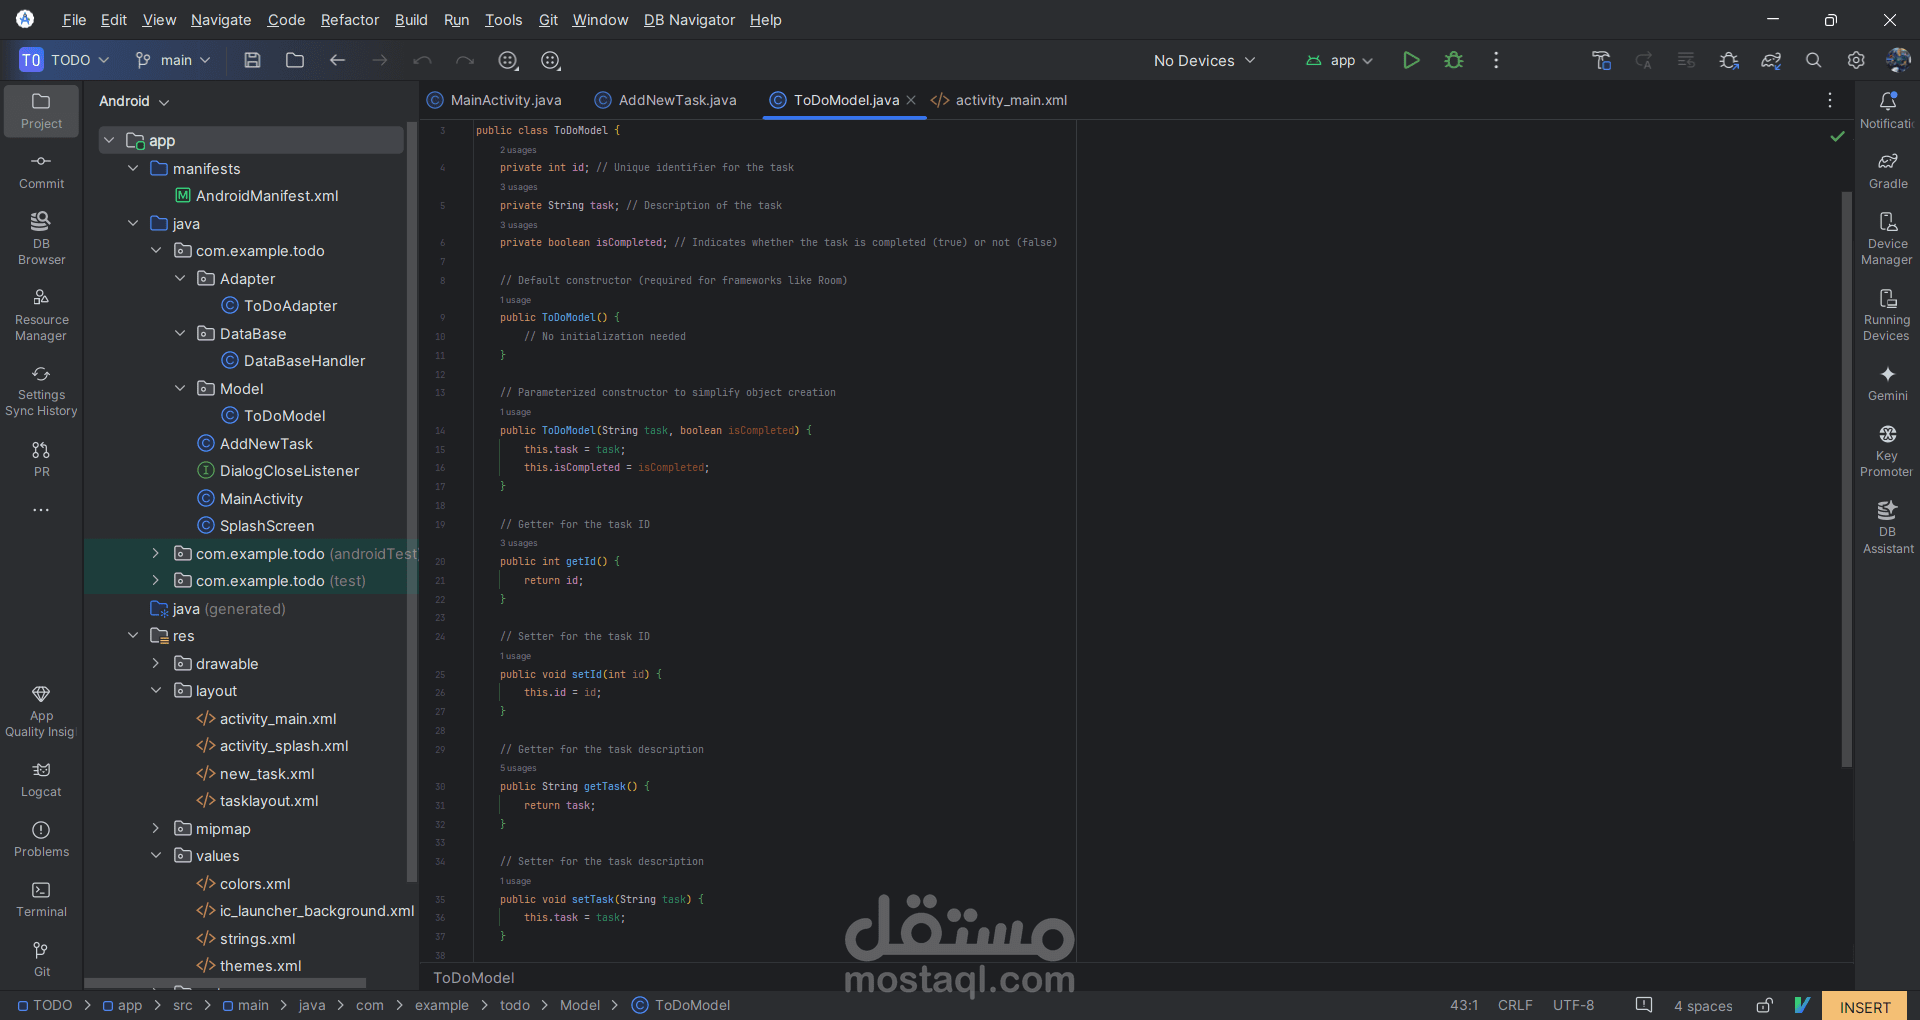Open the Gradle tool window
The width and height of the screenshot is (1920, 1020).
point(1888,170)
